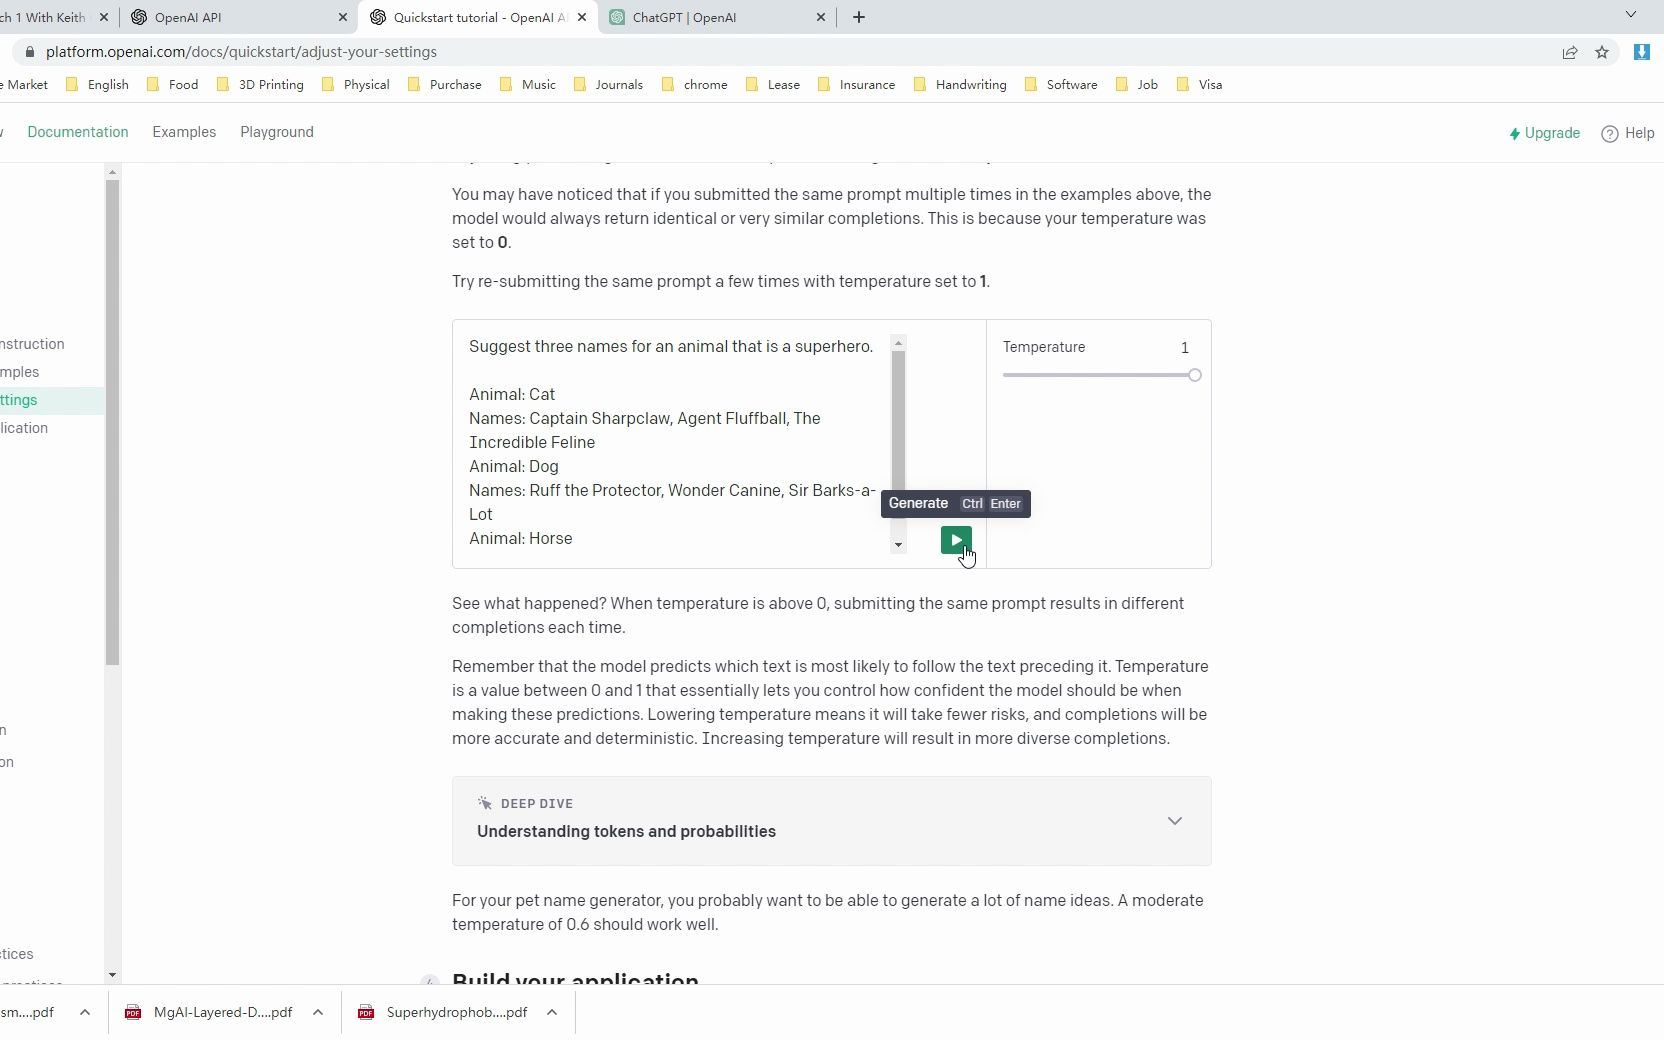
Task: Switch to the ChatGPT | OpenAI tab
Action: tap(716, 17)
